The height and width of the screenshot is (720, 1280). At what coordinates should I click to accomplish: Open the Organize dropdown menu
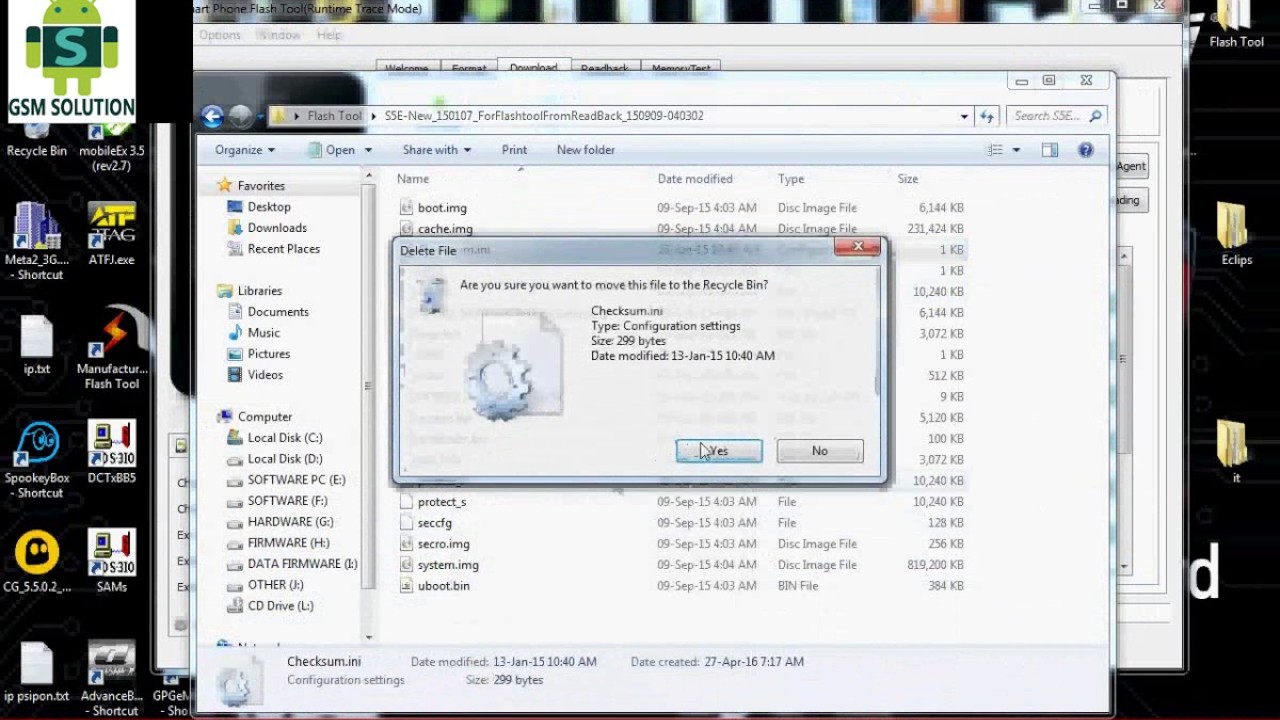tap(245, 150)
